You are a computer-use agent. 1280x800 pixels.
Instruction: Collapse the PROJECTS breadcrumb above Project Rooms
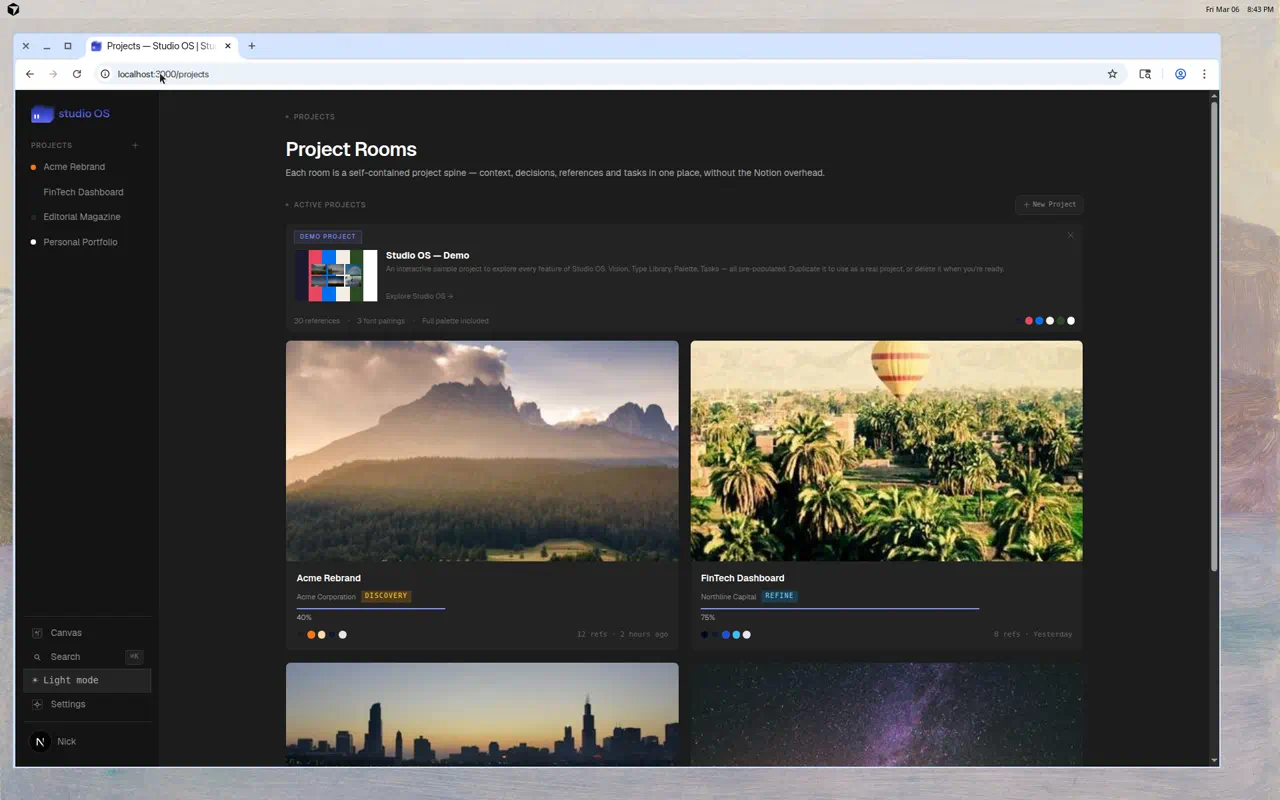309,116
